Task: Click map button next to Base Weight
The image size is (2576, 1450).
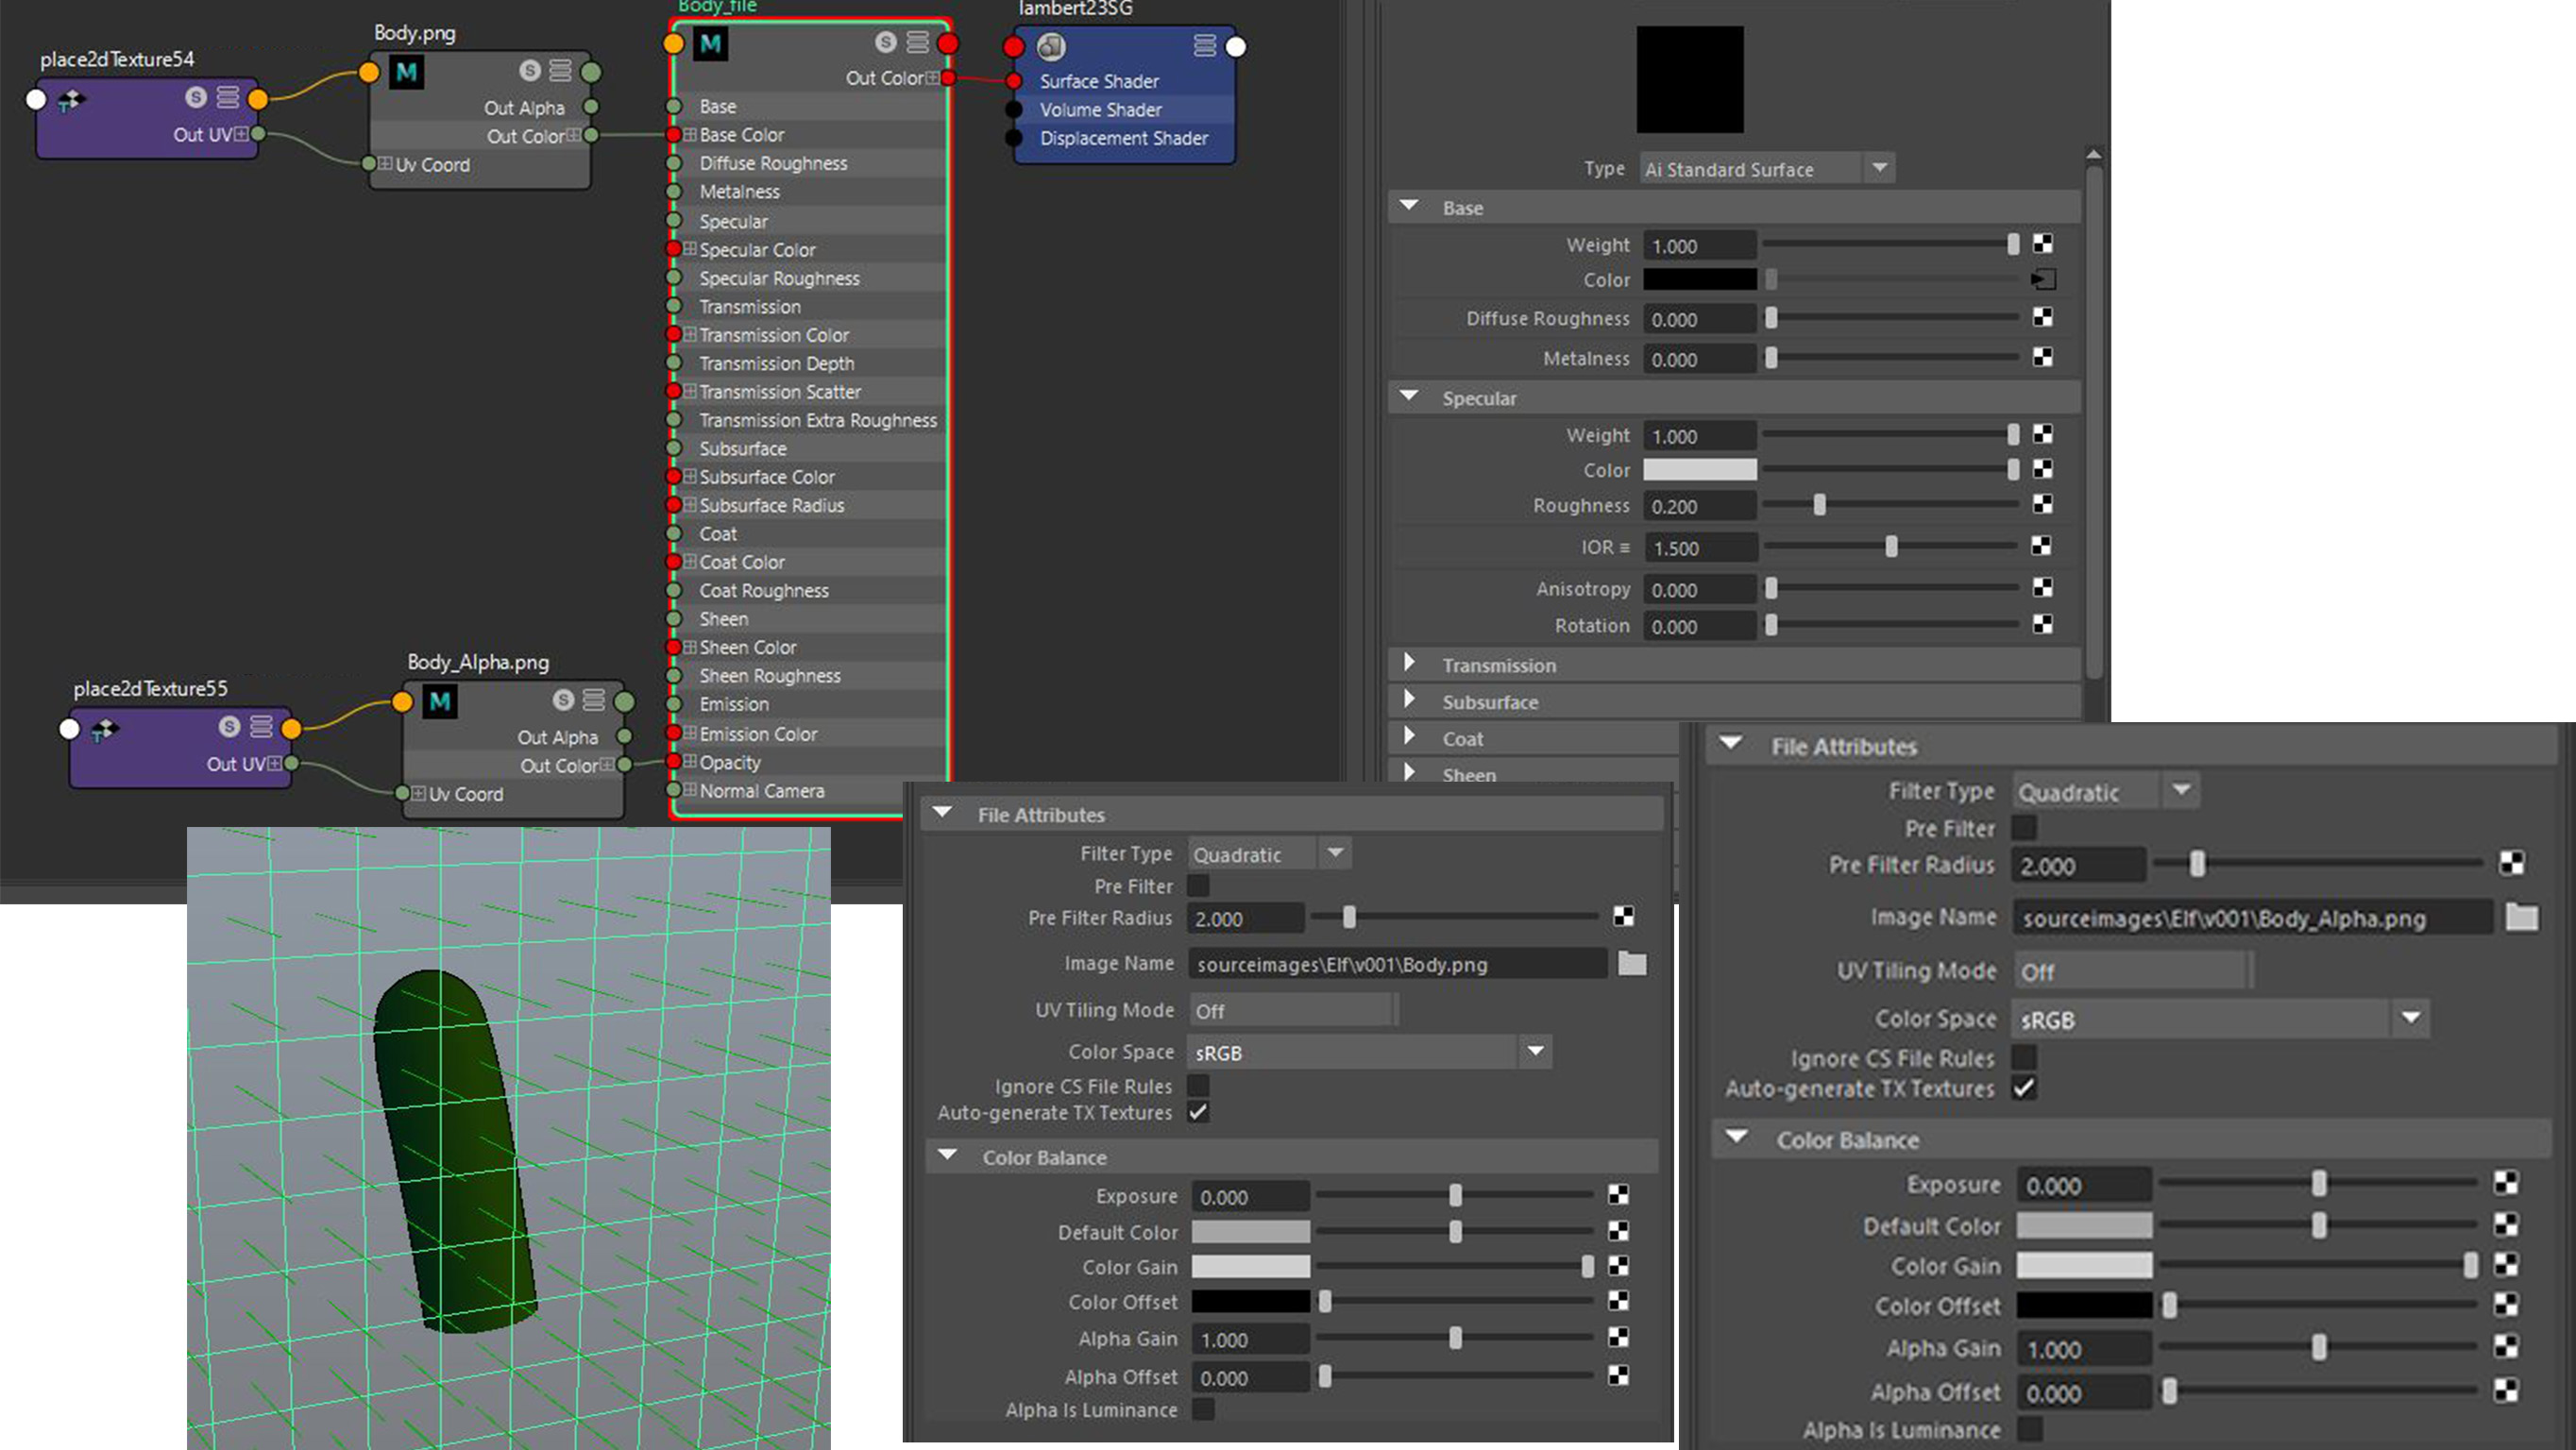Action: (2042, 244)
